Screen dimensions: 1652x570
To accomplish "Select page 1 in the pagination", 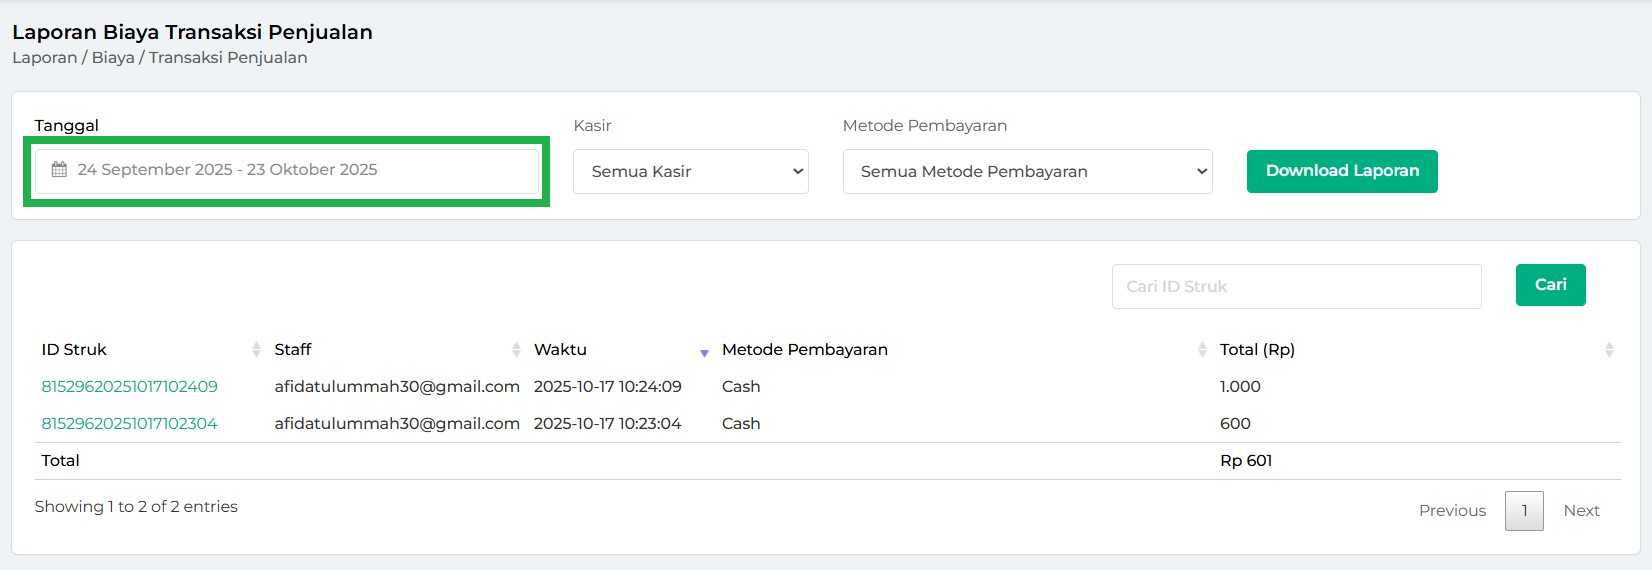I will tap(1524, 511).
